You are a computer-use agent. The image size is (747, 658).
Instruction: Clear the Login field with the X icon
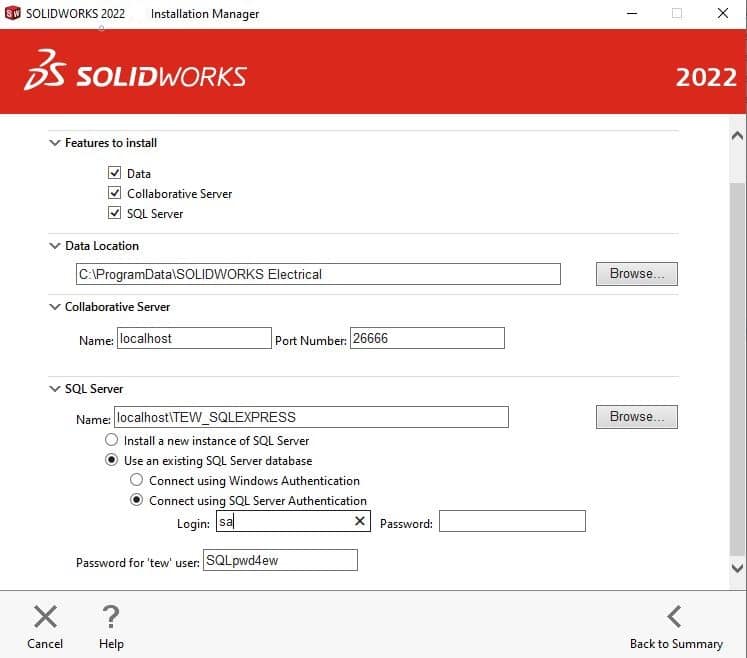click(360, 521)
